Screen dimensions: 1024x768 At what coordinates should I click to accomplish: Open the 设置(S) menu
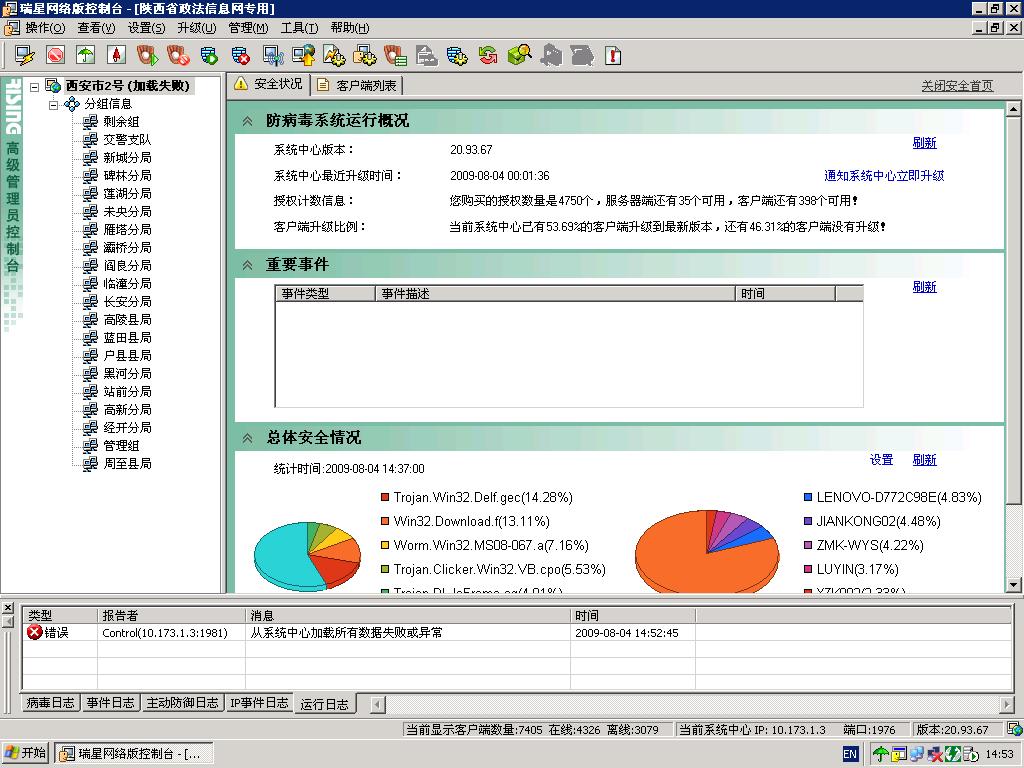(146, 28)
